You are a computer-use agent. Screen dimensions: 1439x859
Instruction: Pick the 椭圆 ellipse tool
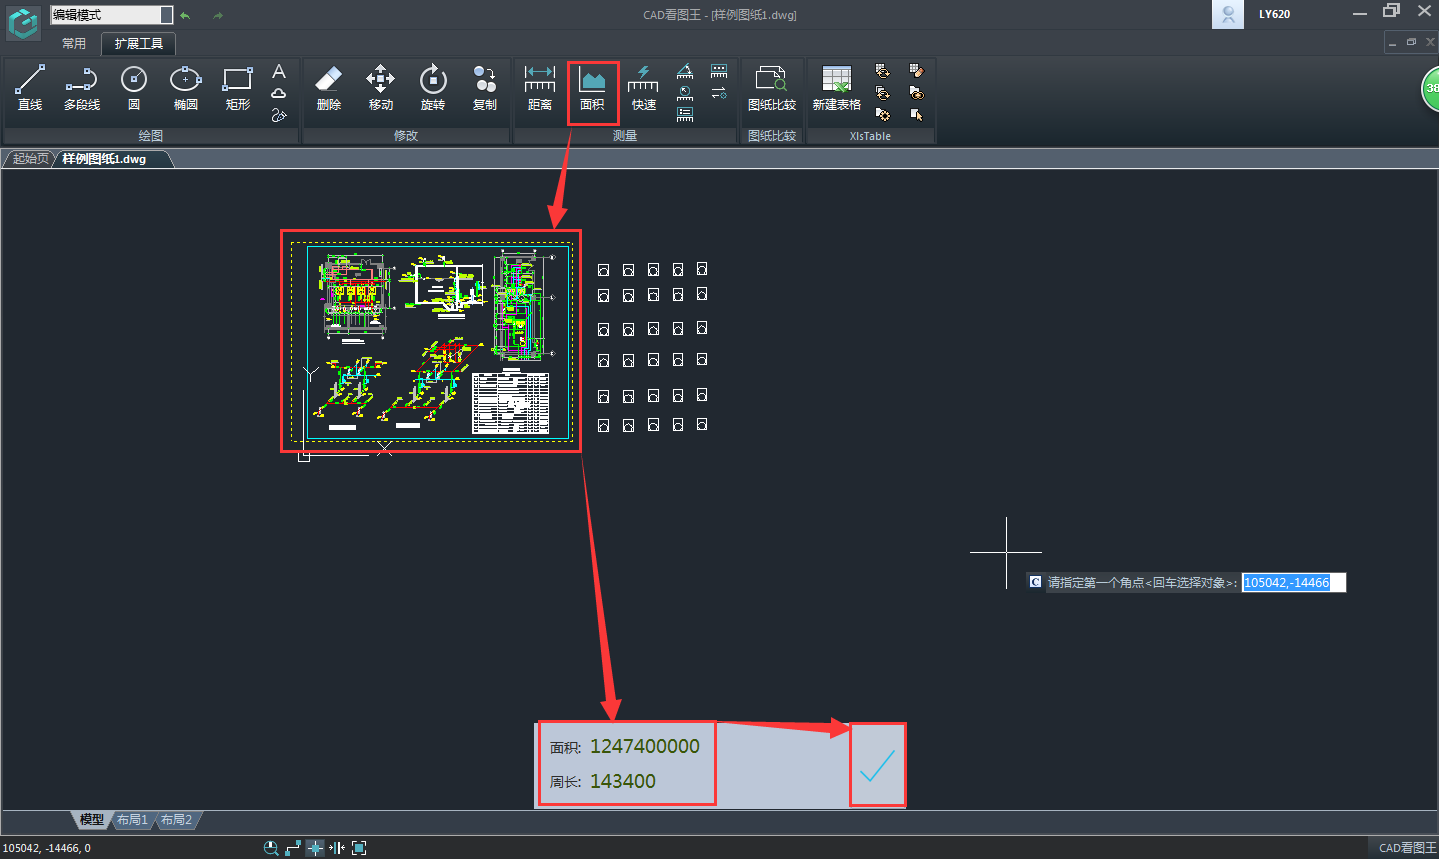tap(185, 87)
